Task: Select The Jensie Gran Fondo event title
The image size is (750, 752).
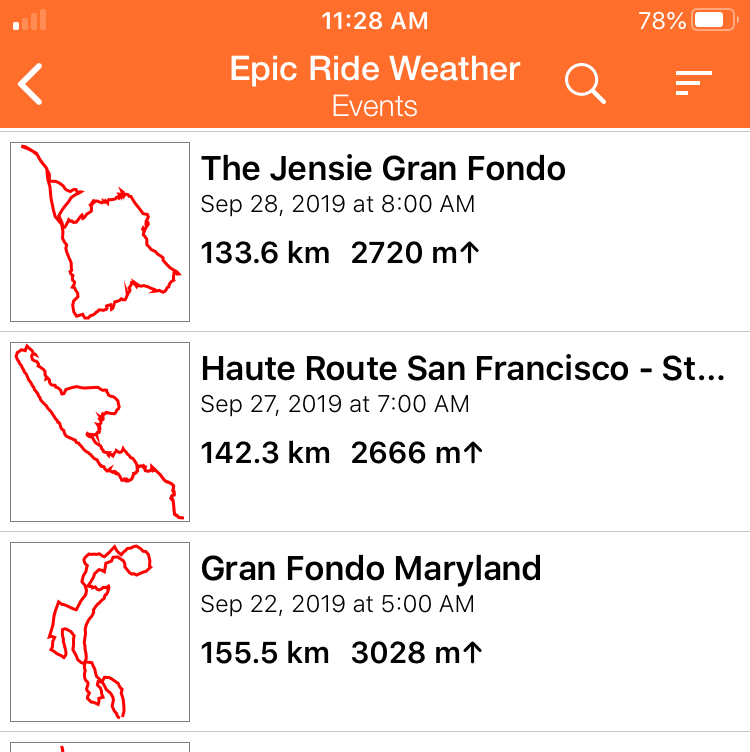Action: [x=383, y=168]
